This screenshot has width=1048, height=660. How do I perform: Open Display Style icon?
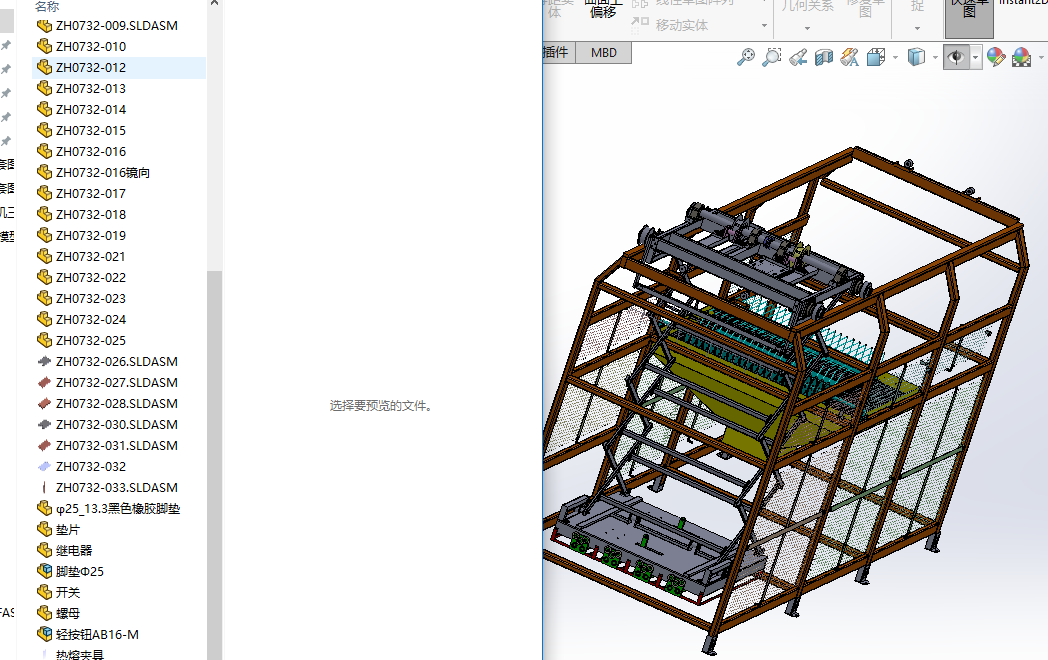tap(916, 57)
